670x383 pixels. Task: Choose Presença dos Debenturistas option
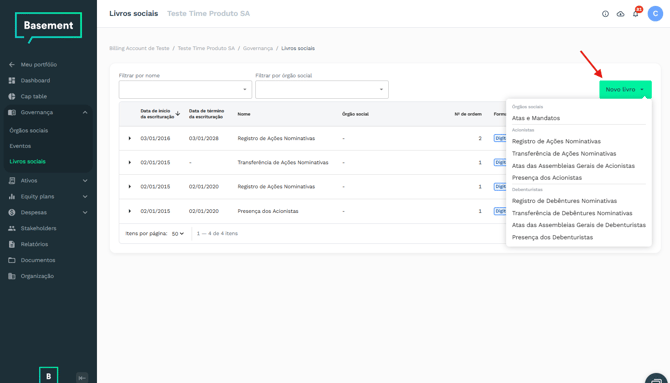552,237
